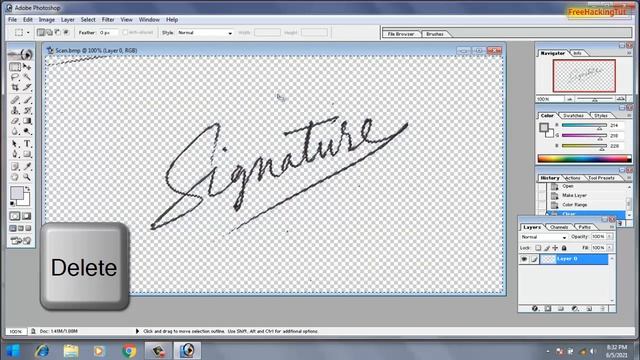Select the Slice tool
The height and width of the screenshot is (360, 640).
27,87
